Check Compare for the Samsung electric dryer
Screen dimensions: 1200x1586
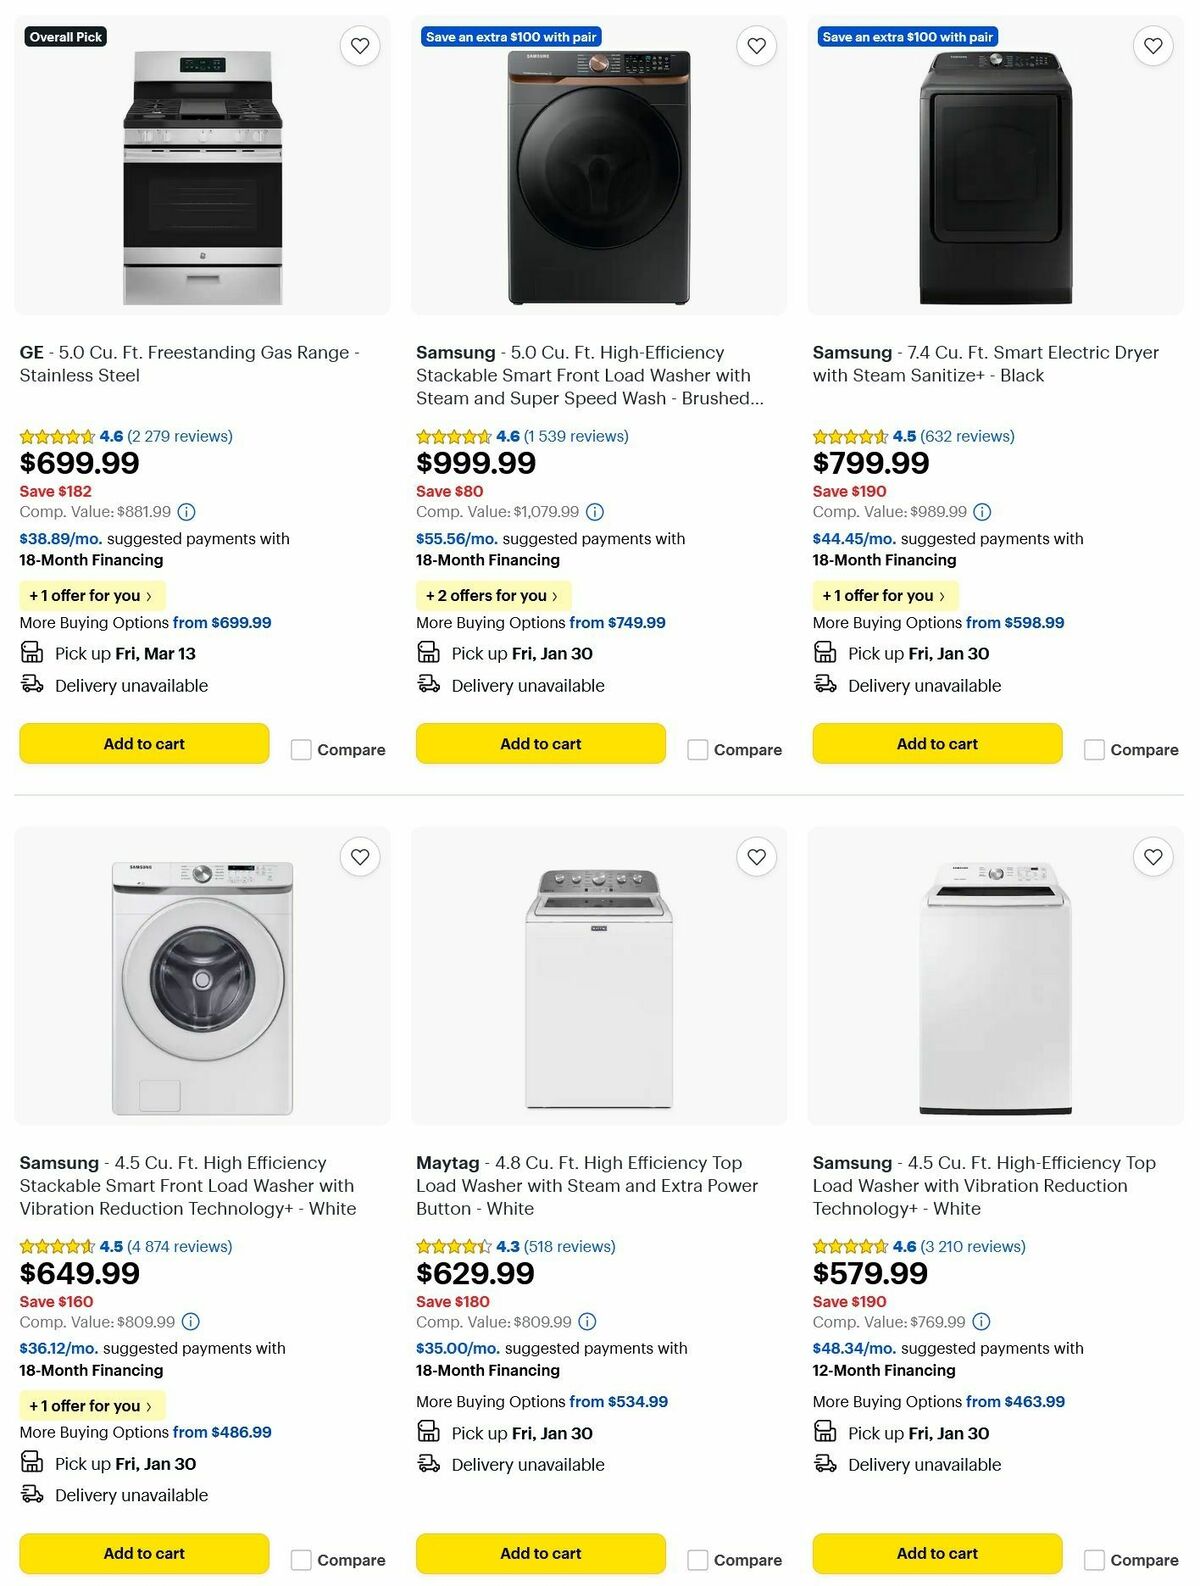point(1094,748)
